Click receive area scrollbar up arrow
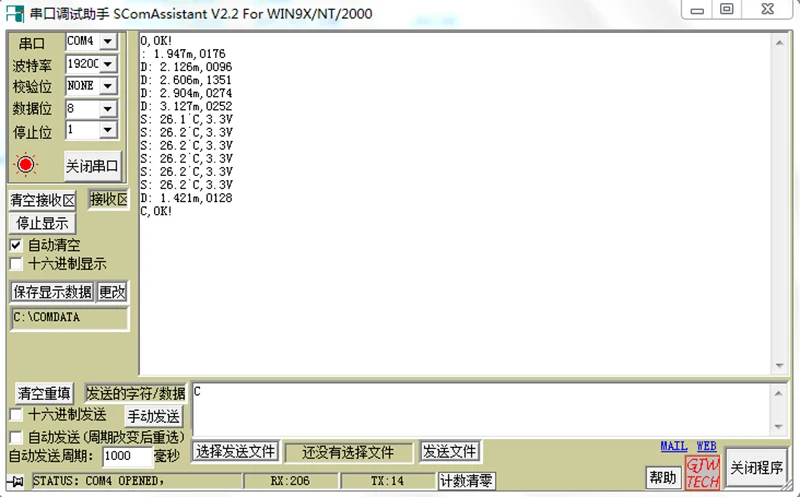 pyautogui.click(x=779, y=43)
